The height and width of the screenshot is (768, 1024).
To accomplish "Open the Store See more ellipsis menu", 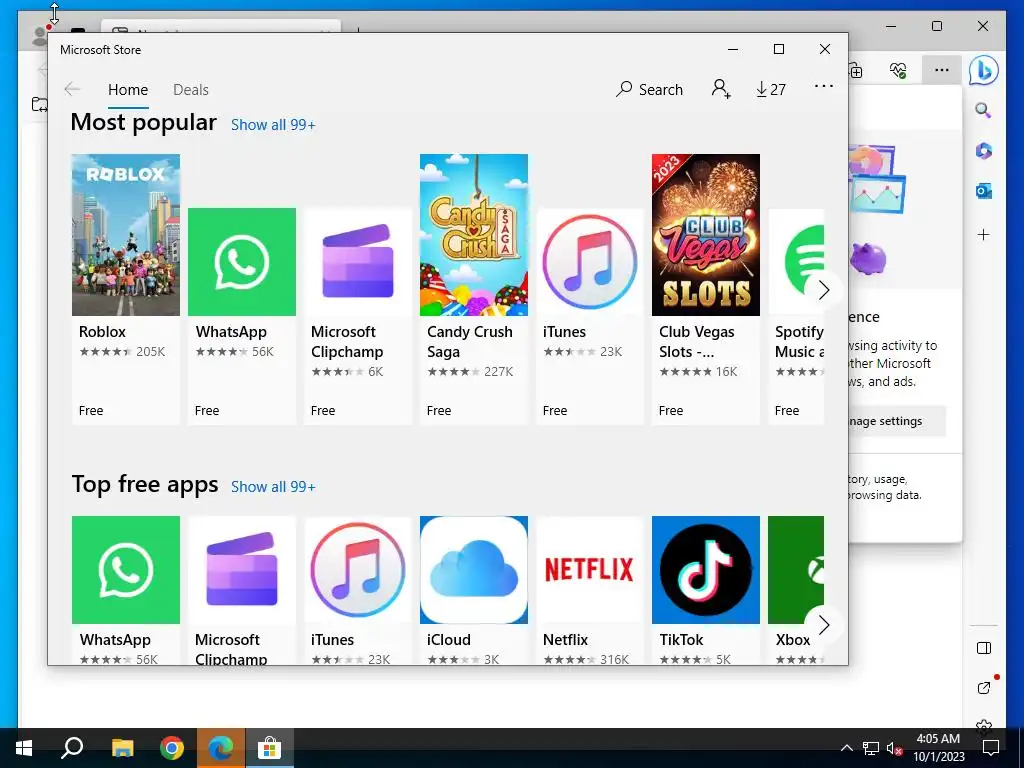I will 824,86.
